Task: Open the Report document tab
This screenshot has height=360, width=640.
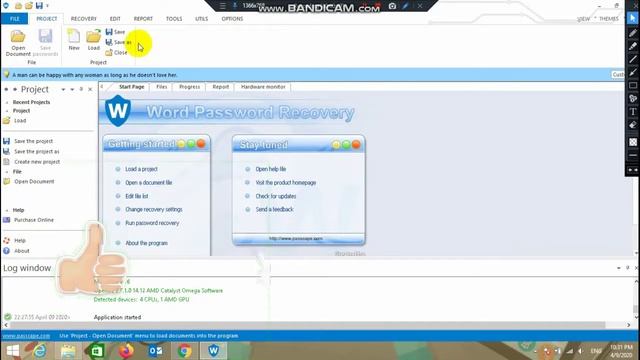Action: [x=220, y=87]
